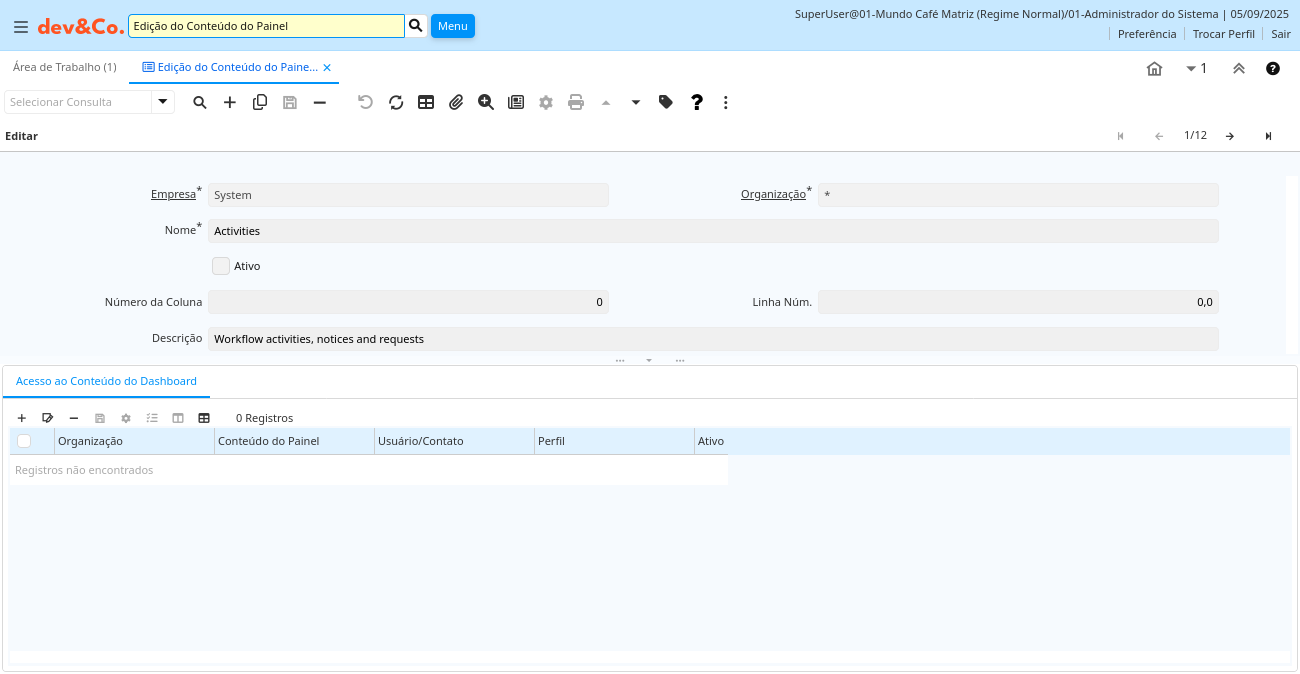The image size is (1300, 674).
Task: Switch to Área de Trabalho tab
Action: tap(65, 67)
